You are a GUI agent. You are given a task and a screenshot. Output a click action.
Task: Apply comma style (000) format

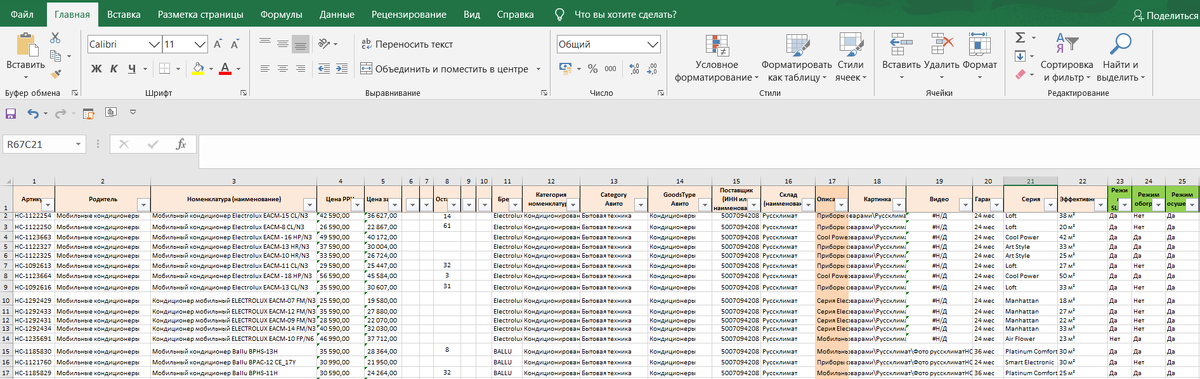[610, 68]
